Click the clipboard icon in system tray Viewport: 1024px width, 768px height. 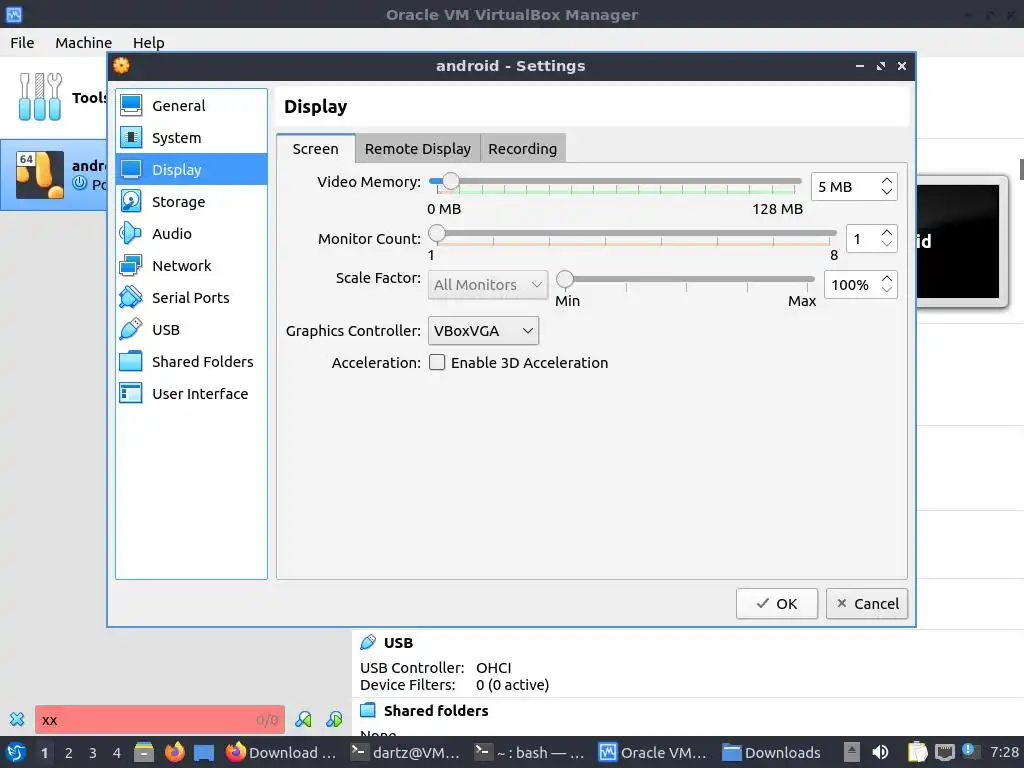click(x=918, y=753)
